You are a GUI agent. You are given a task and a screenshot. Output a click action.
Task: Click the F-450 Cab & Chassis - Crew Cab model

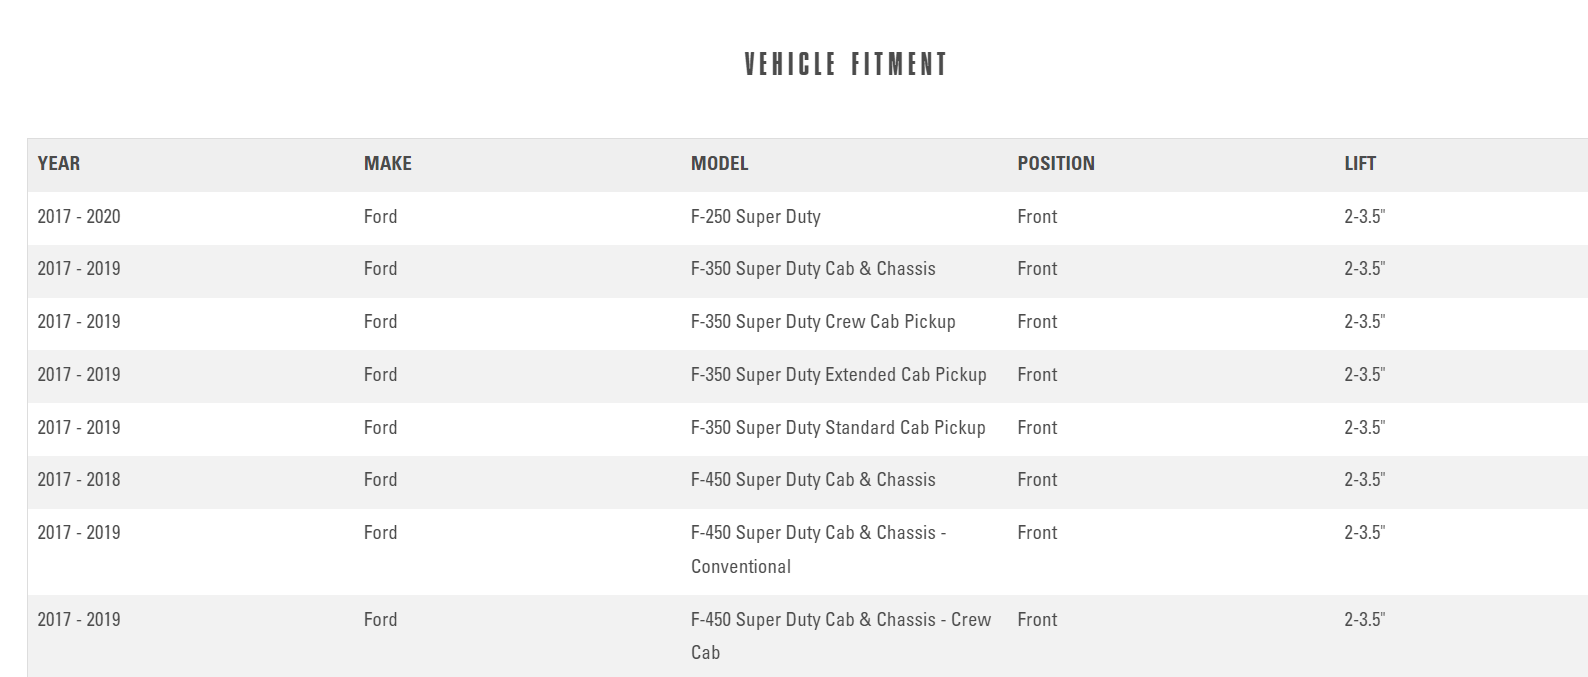[x=840, y=635]
